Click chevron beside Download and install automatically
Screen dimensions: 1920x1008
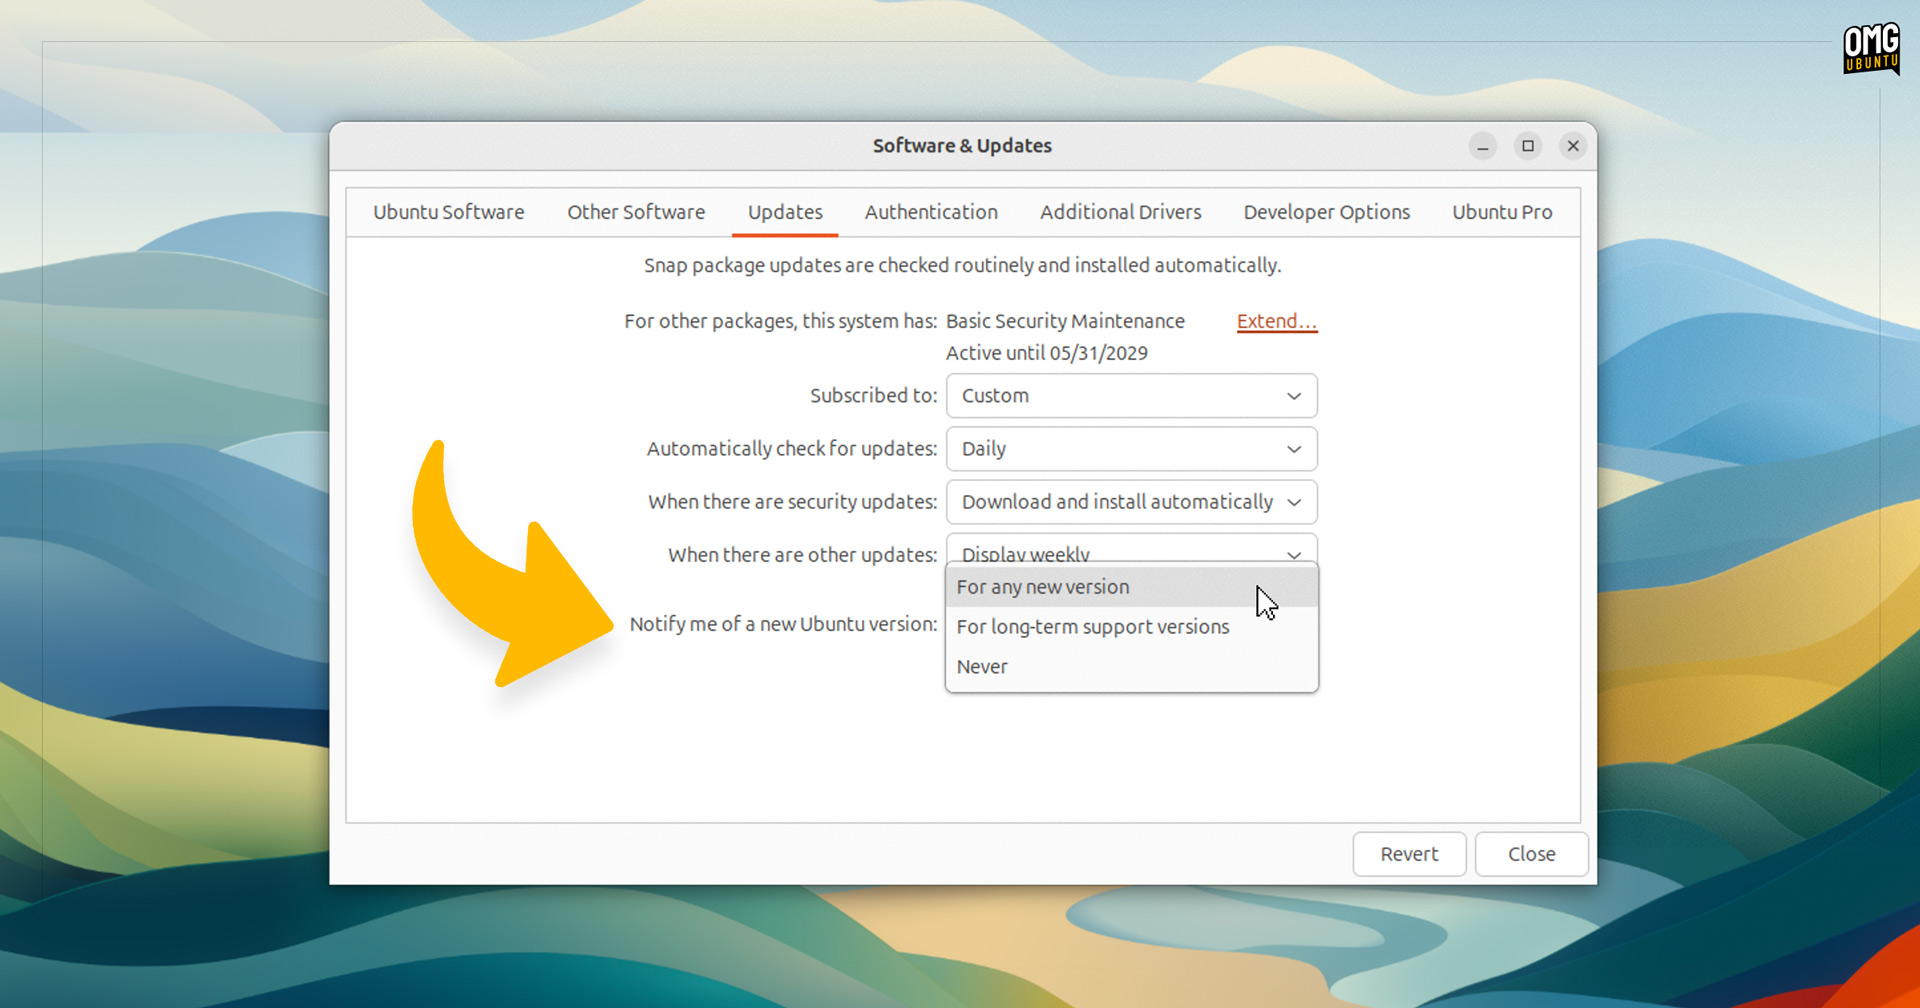coord(1294,502)
